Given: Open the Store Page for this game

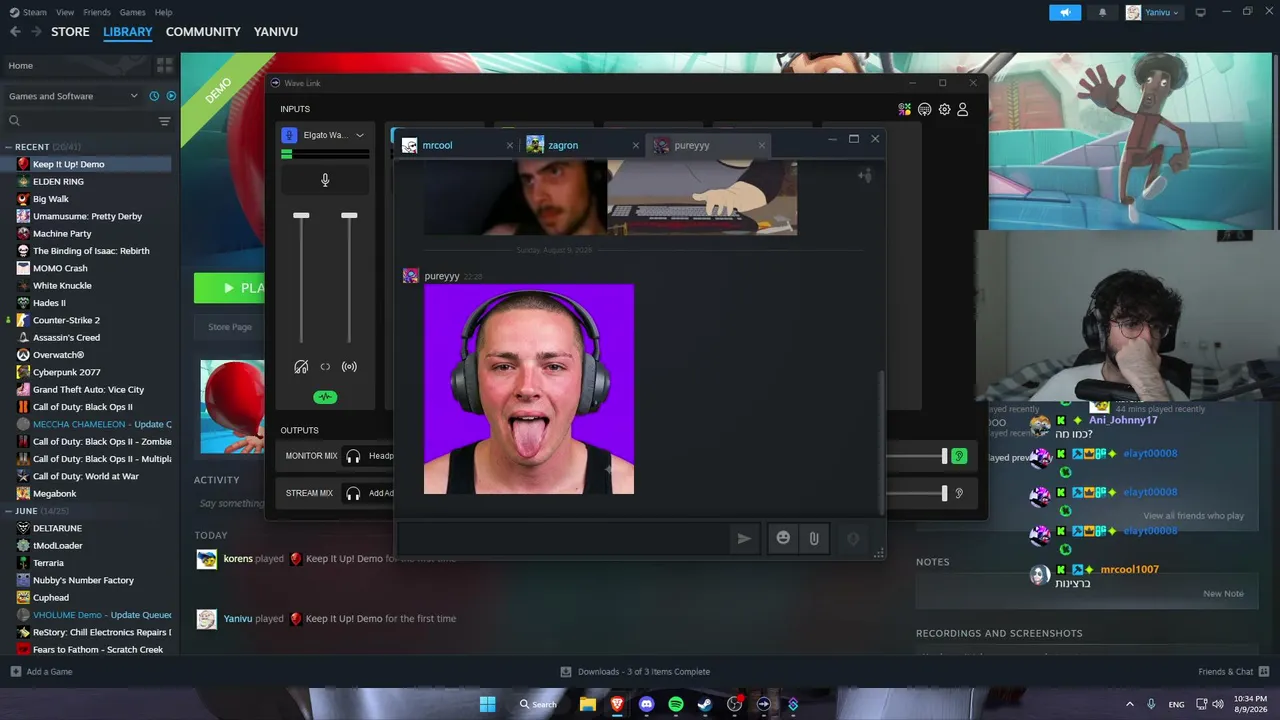Looking at the screenshot, I should [230, 327].
